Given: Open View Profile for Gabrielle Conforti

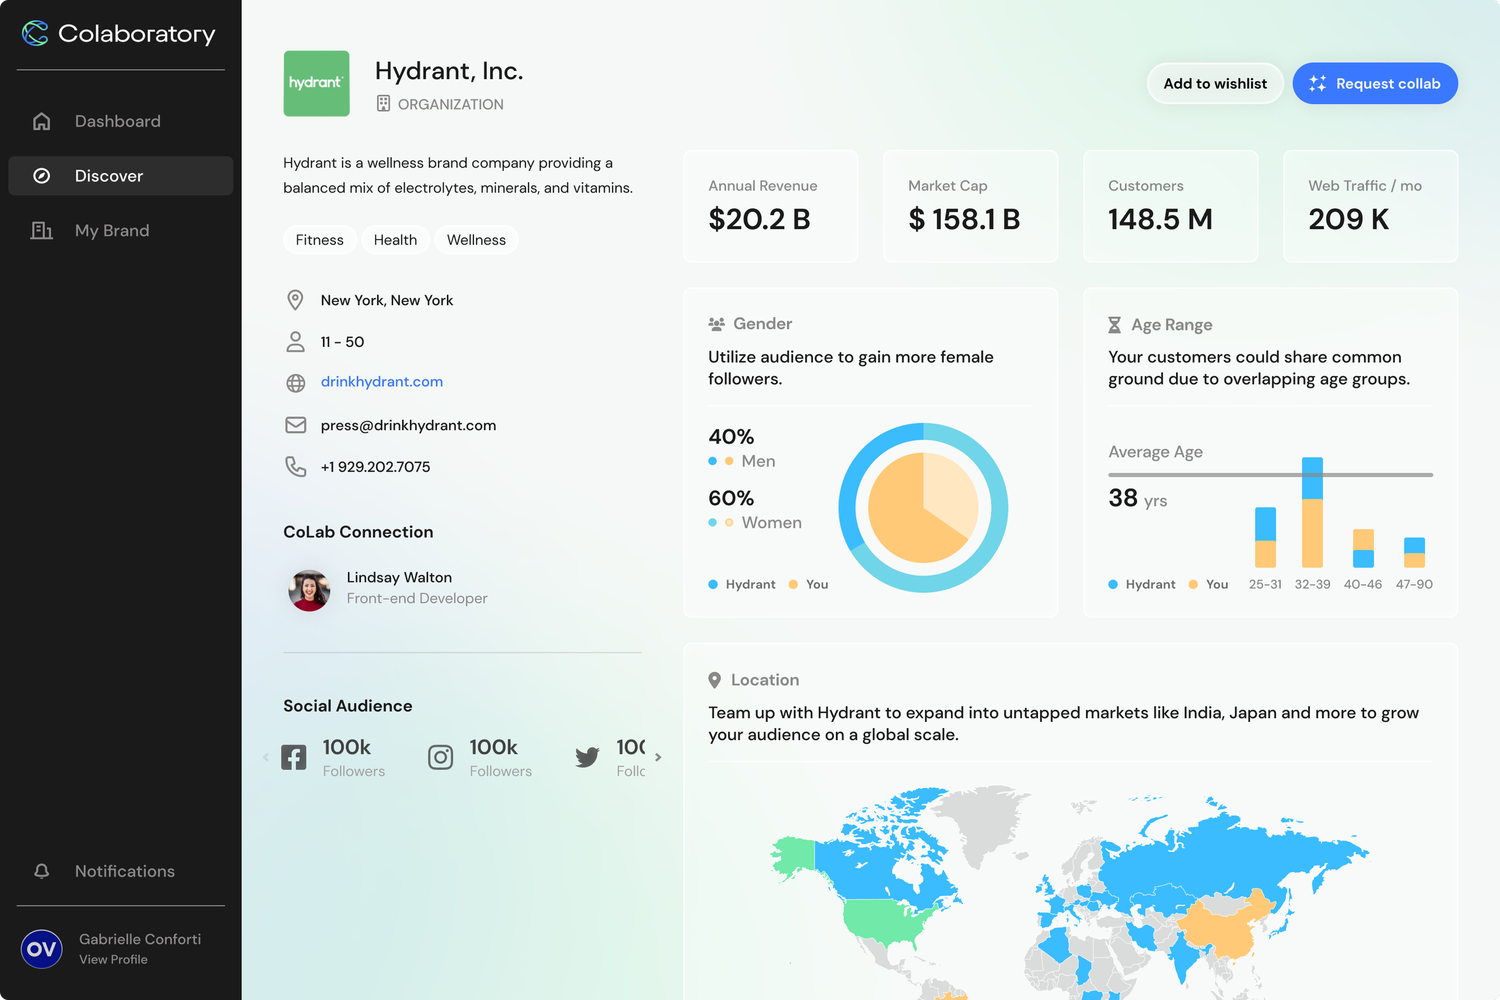Looking at the screenshot, I should (x=114, y=960).
